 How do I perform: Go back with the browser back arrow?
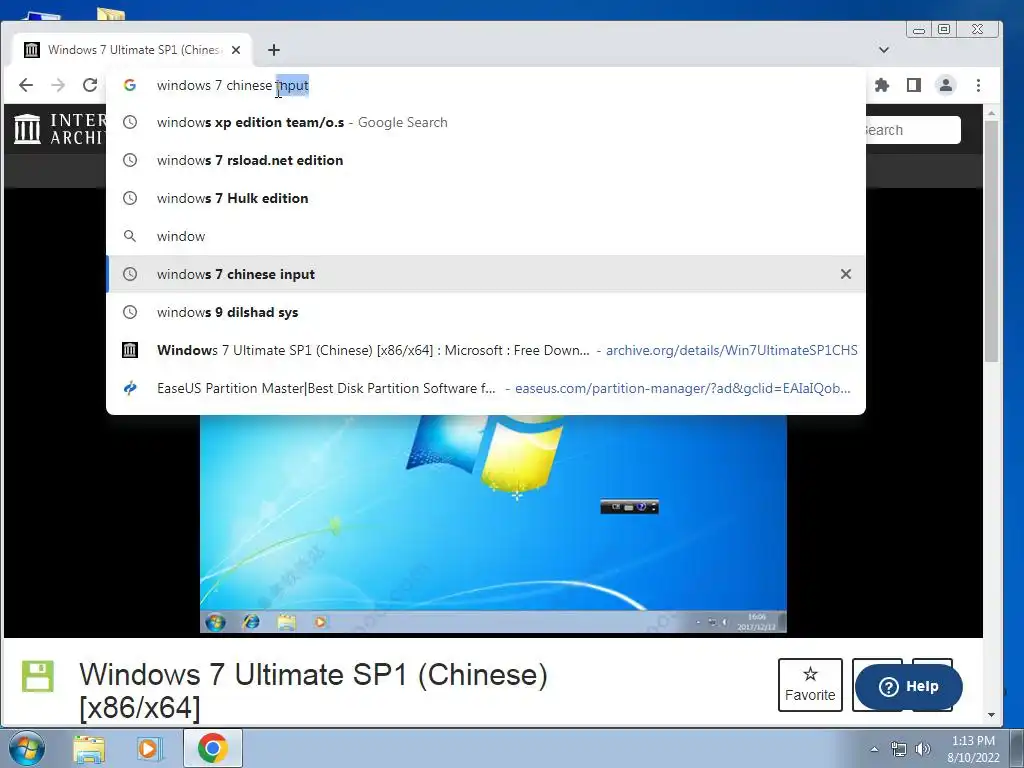pyautogui.click(x=26, y=85)
